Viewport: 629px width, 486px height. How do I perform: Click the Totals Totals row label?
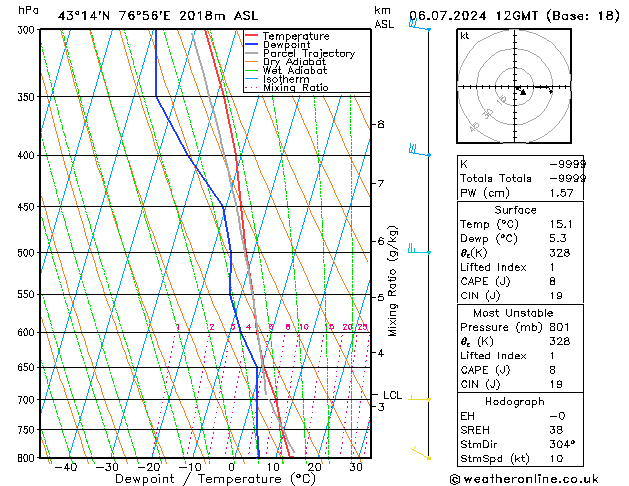(x=495, y=178)
